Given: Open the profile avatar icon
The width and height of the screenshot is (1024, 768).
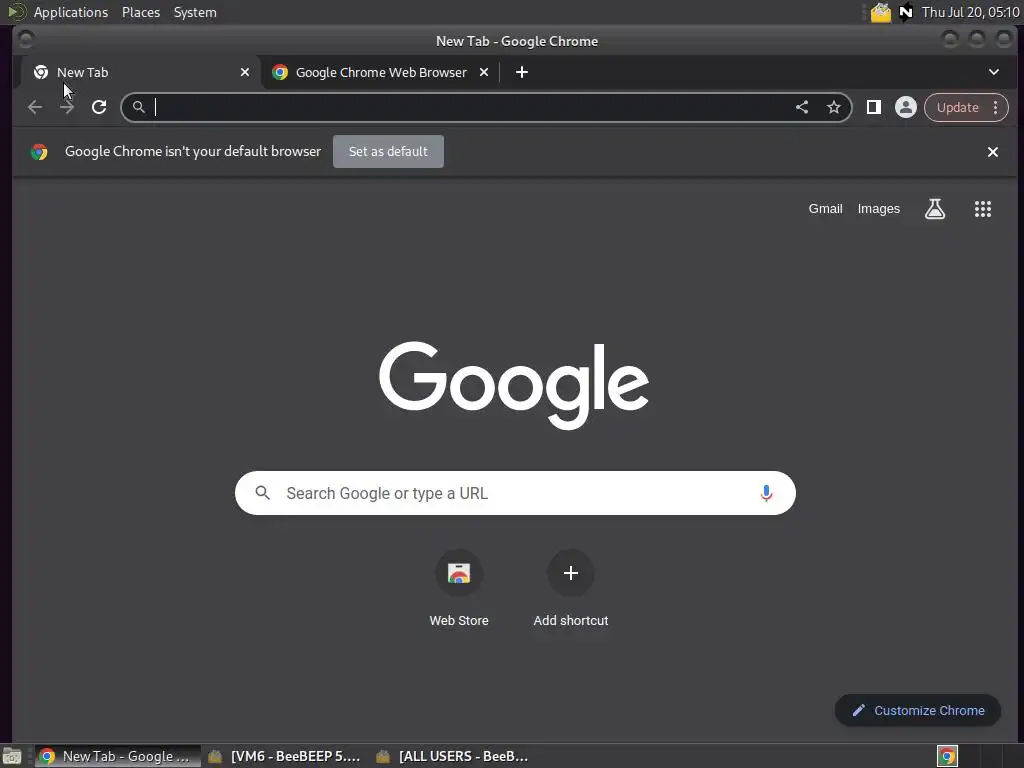Looking at the screenshot, I should pos(906,107).
